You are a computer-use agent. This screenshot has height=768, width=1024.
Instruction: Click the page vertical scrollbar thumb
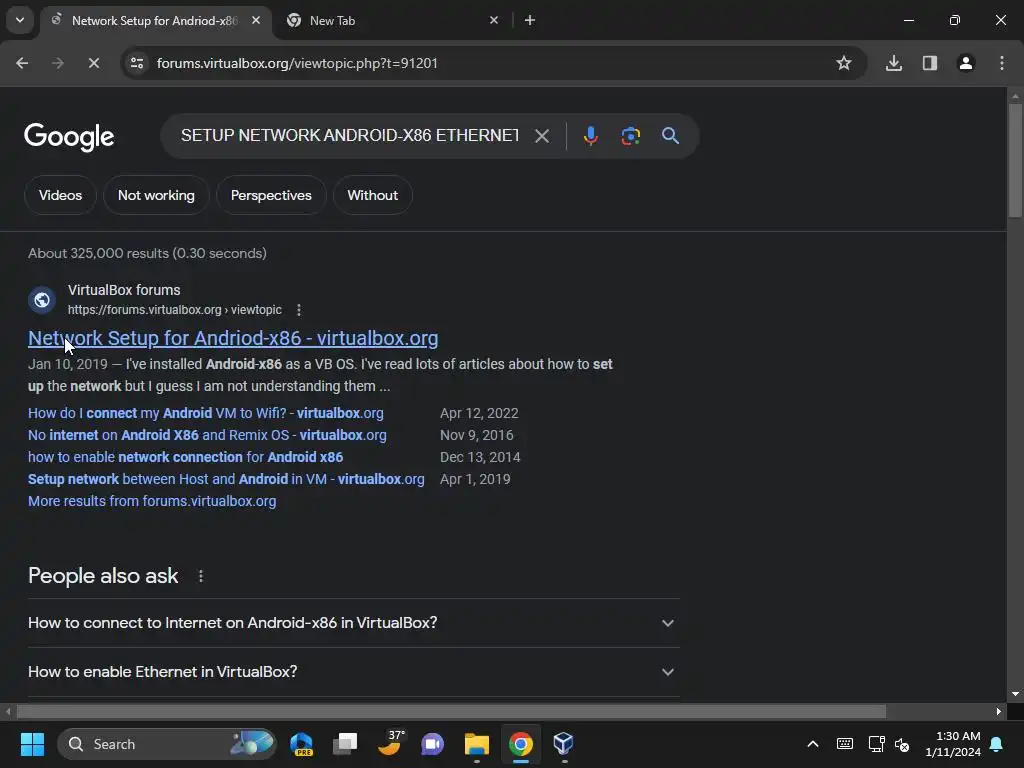tap(1015, 160)
